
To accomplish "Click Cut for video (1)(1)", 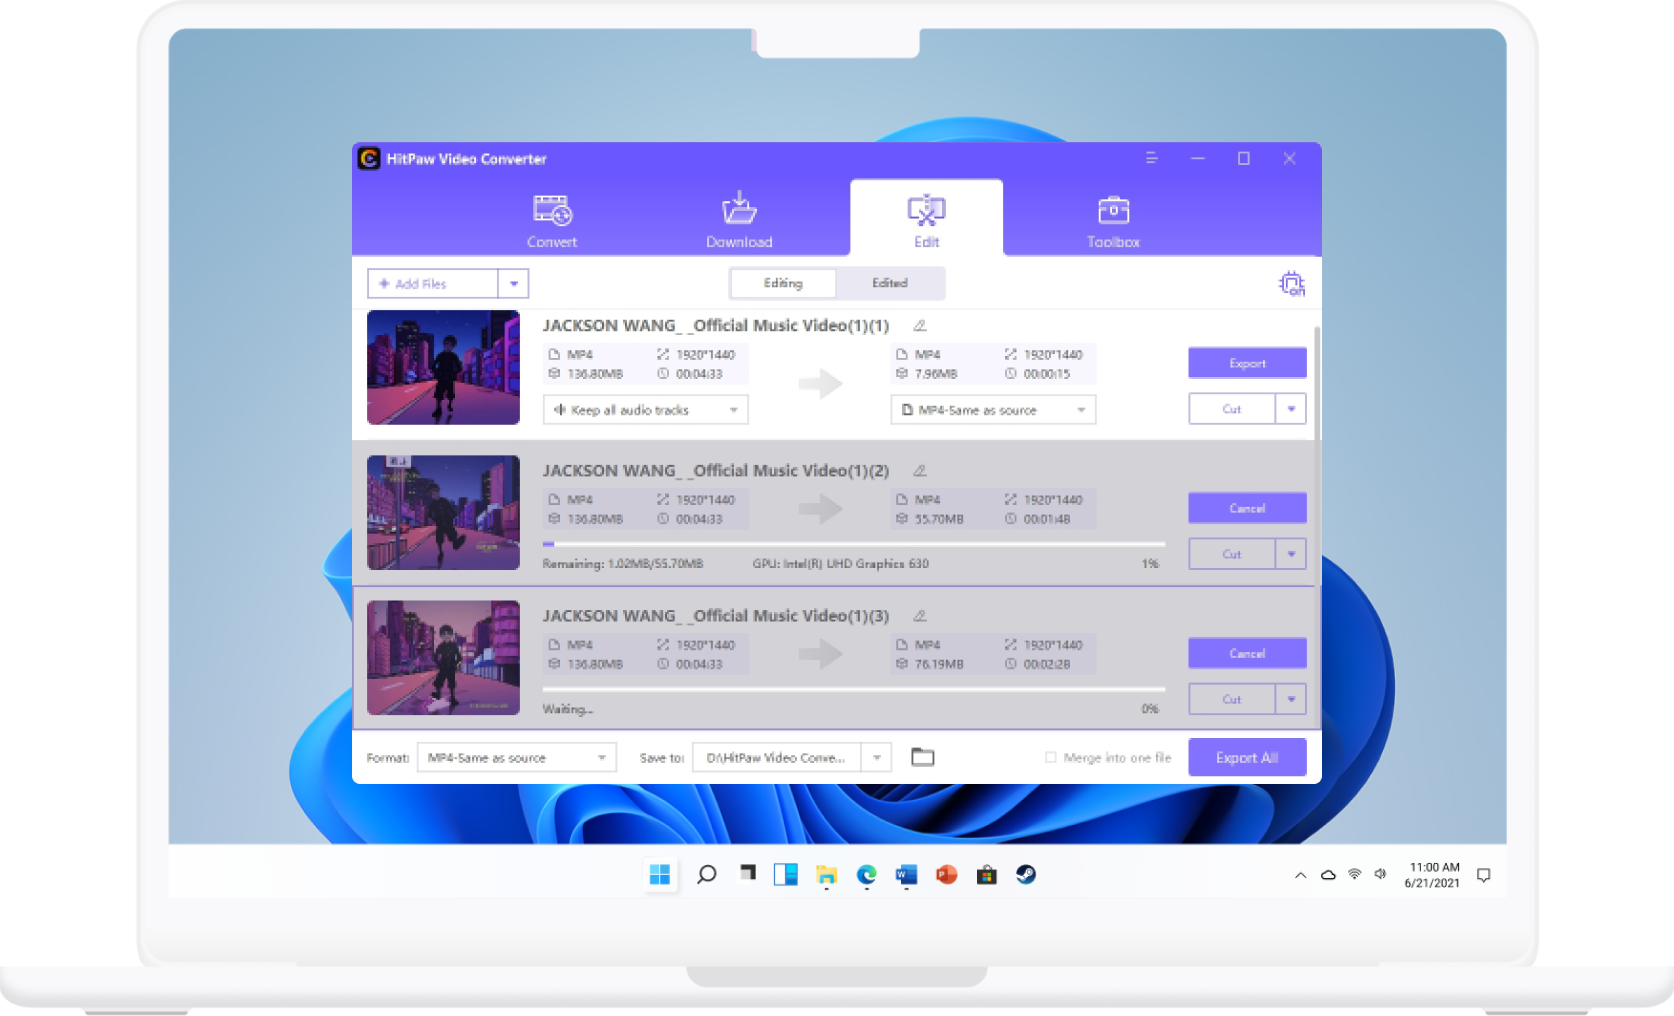I will tap(1232, 409).
